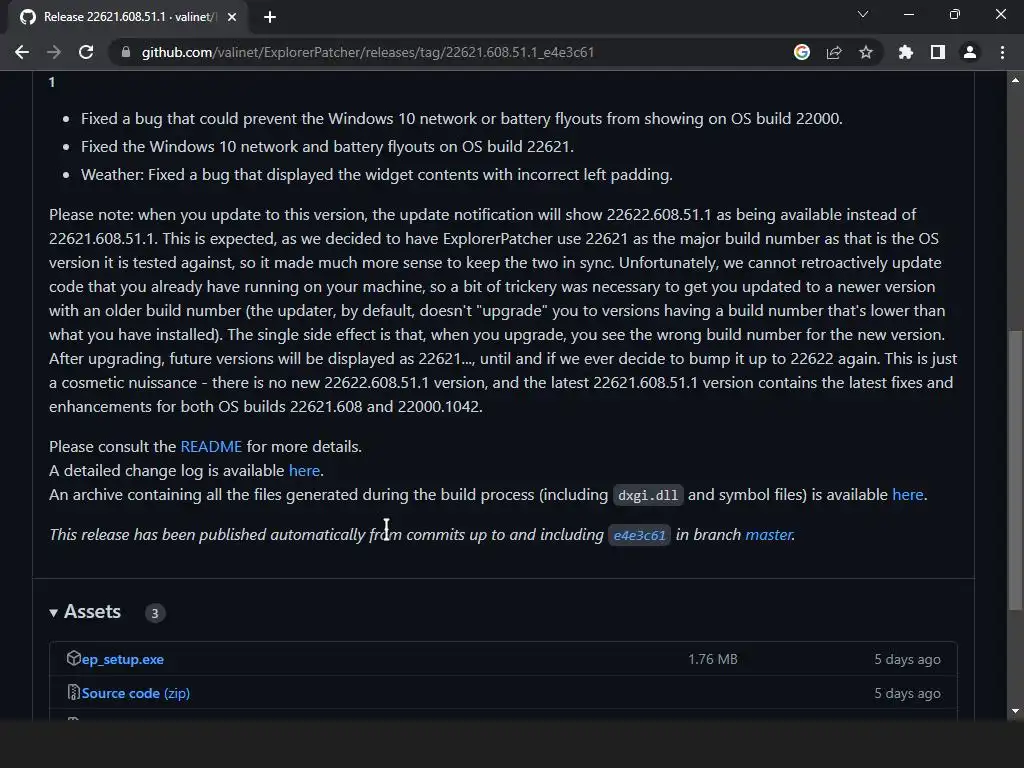Reload the GitHub release page
1024x768 pixels.
tap(86, 52)
